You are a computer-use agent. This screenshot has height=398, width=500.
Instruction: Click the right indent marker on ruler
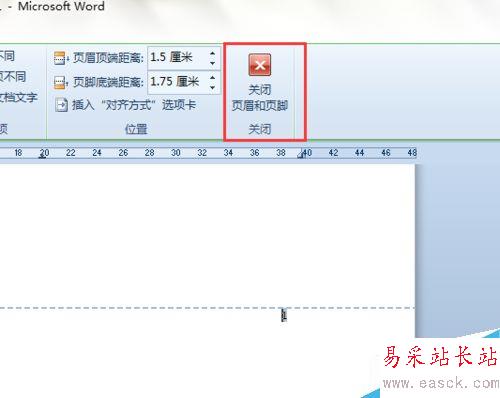pos(301,154)
